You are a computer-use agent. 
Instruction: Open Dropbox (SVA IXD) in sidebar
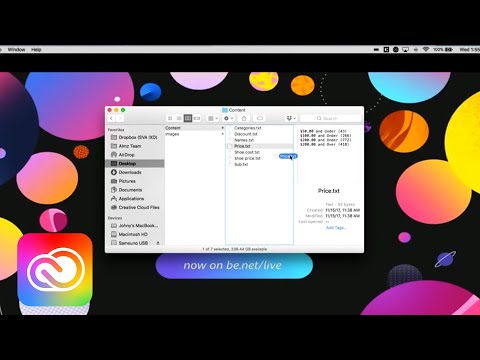point(134,137)
